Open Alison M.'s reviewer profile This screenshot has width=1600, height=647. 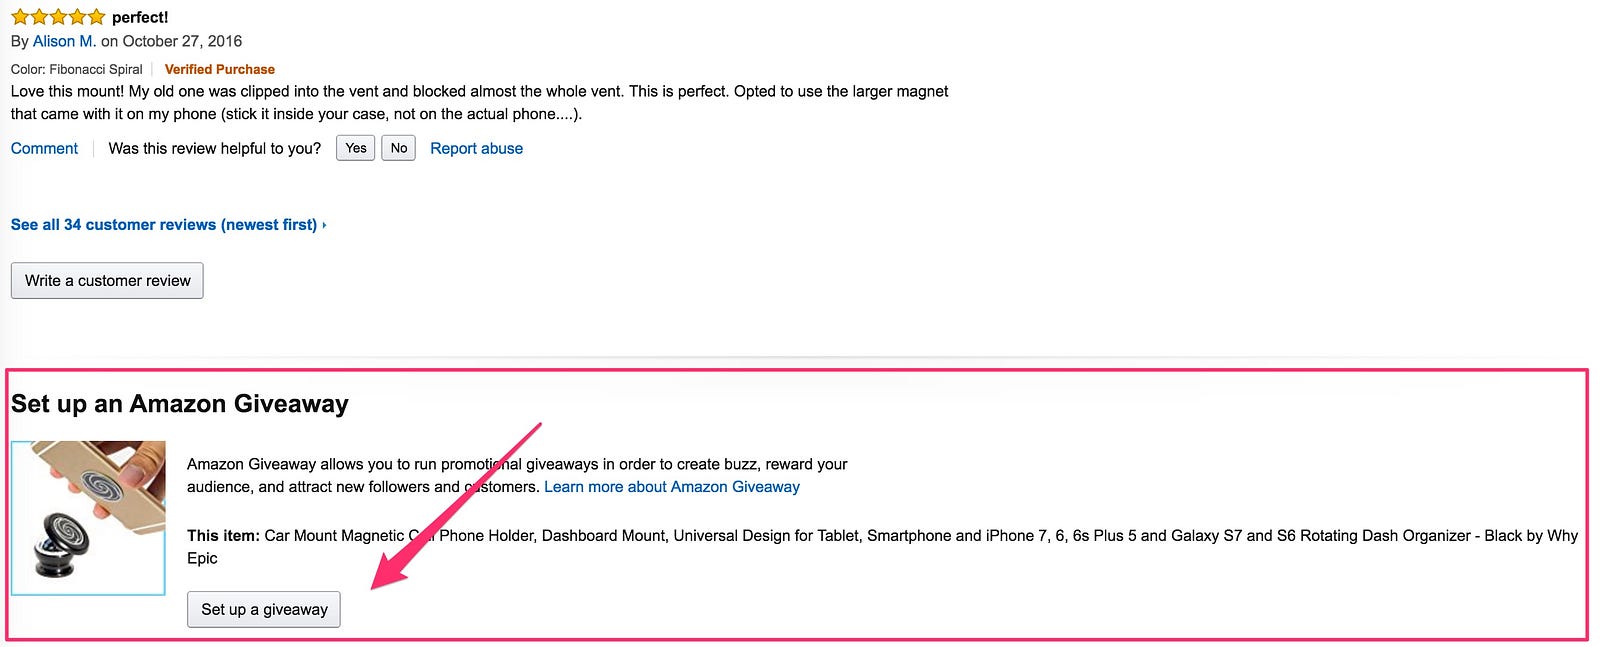(64, 41)
